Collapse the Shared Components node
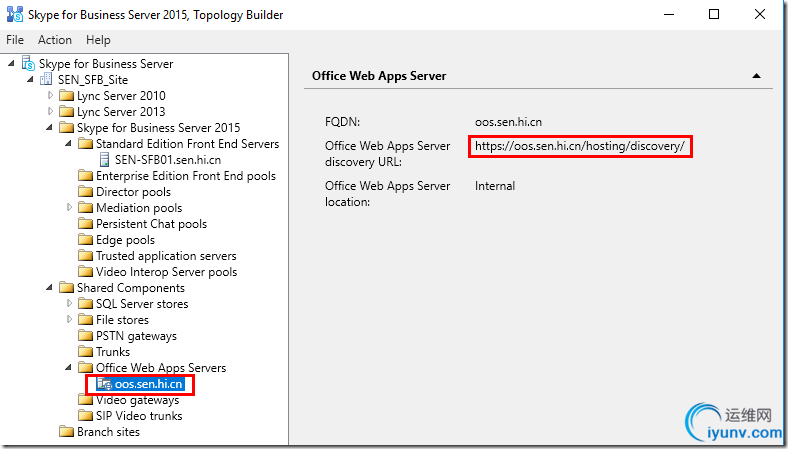788x449 pixels. coord(49,288)
